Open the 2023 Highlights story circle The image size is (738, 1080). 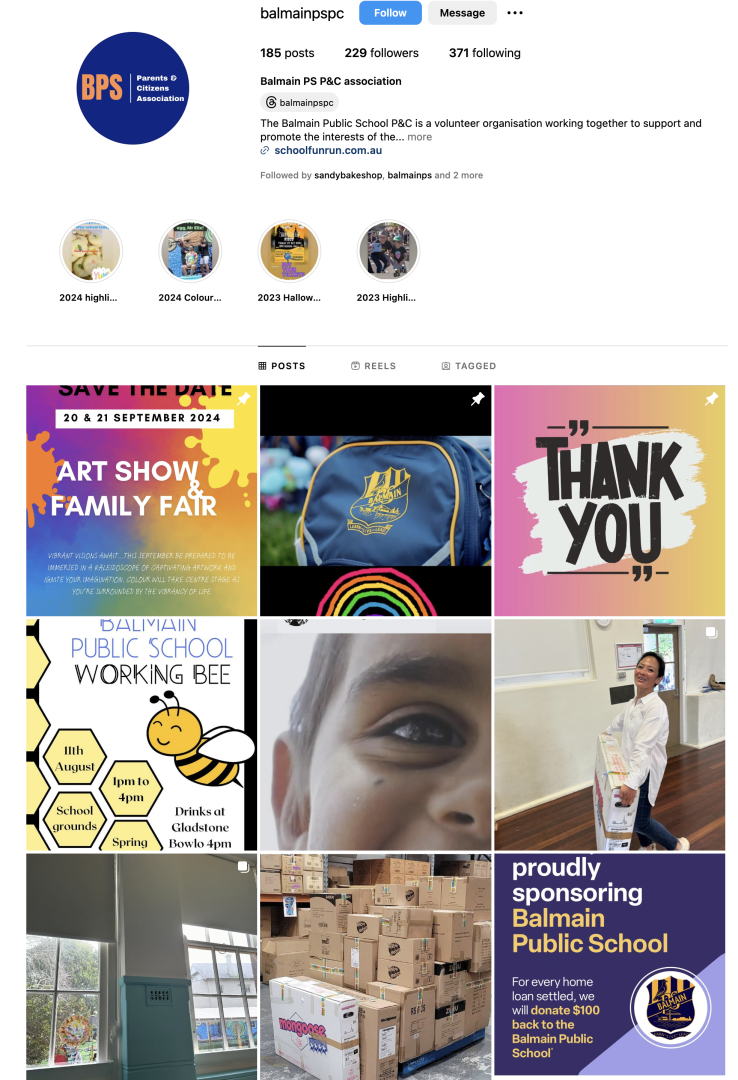pos(388,251)
